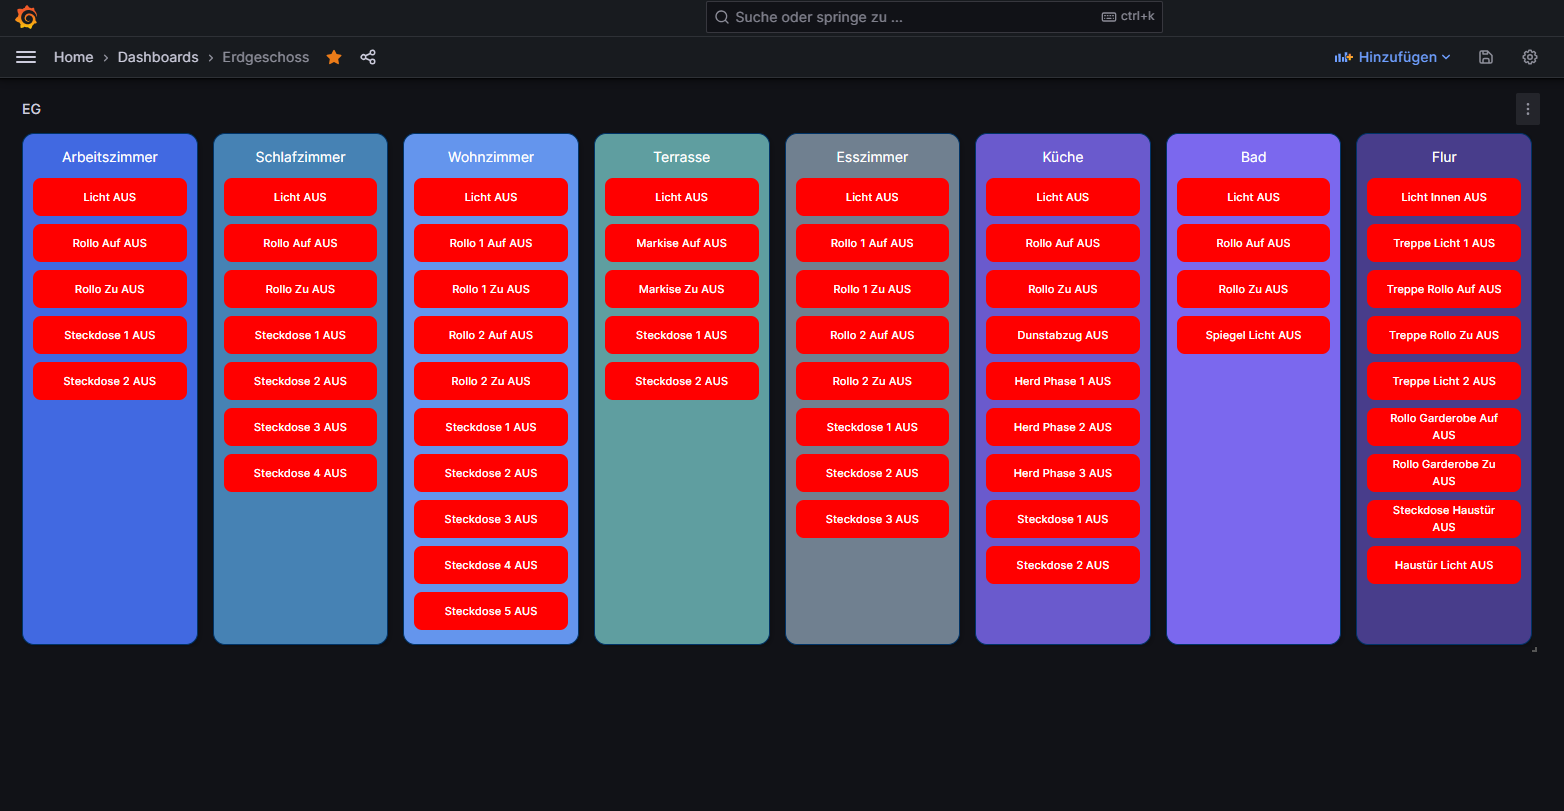Viewport: 1564px width, 811px height.
Task: Toggle Bad Spiegel Licht AUS switch
Action: [x=1253, y=335]
